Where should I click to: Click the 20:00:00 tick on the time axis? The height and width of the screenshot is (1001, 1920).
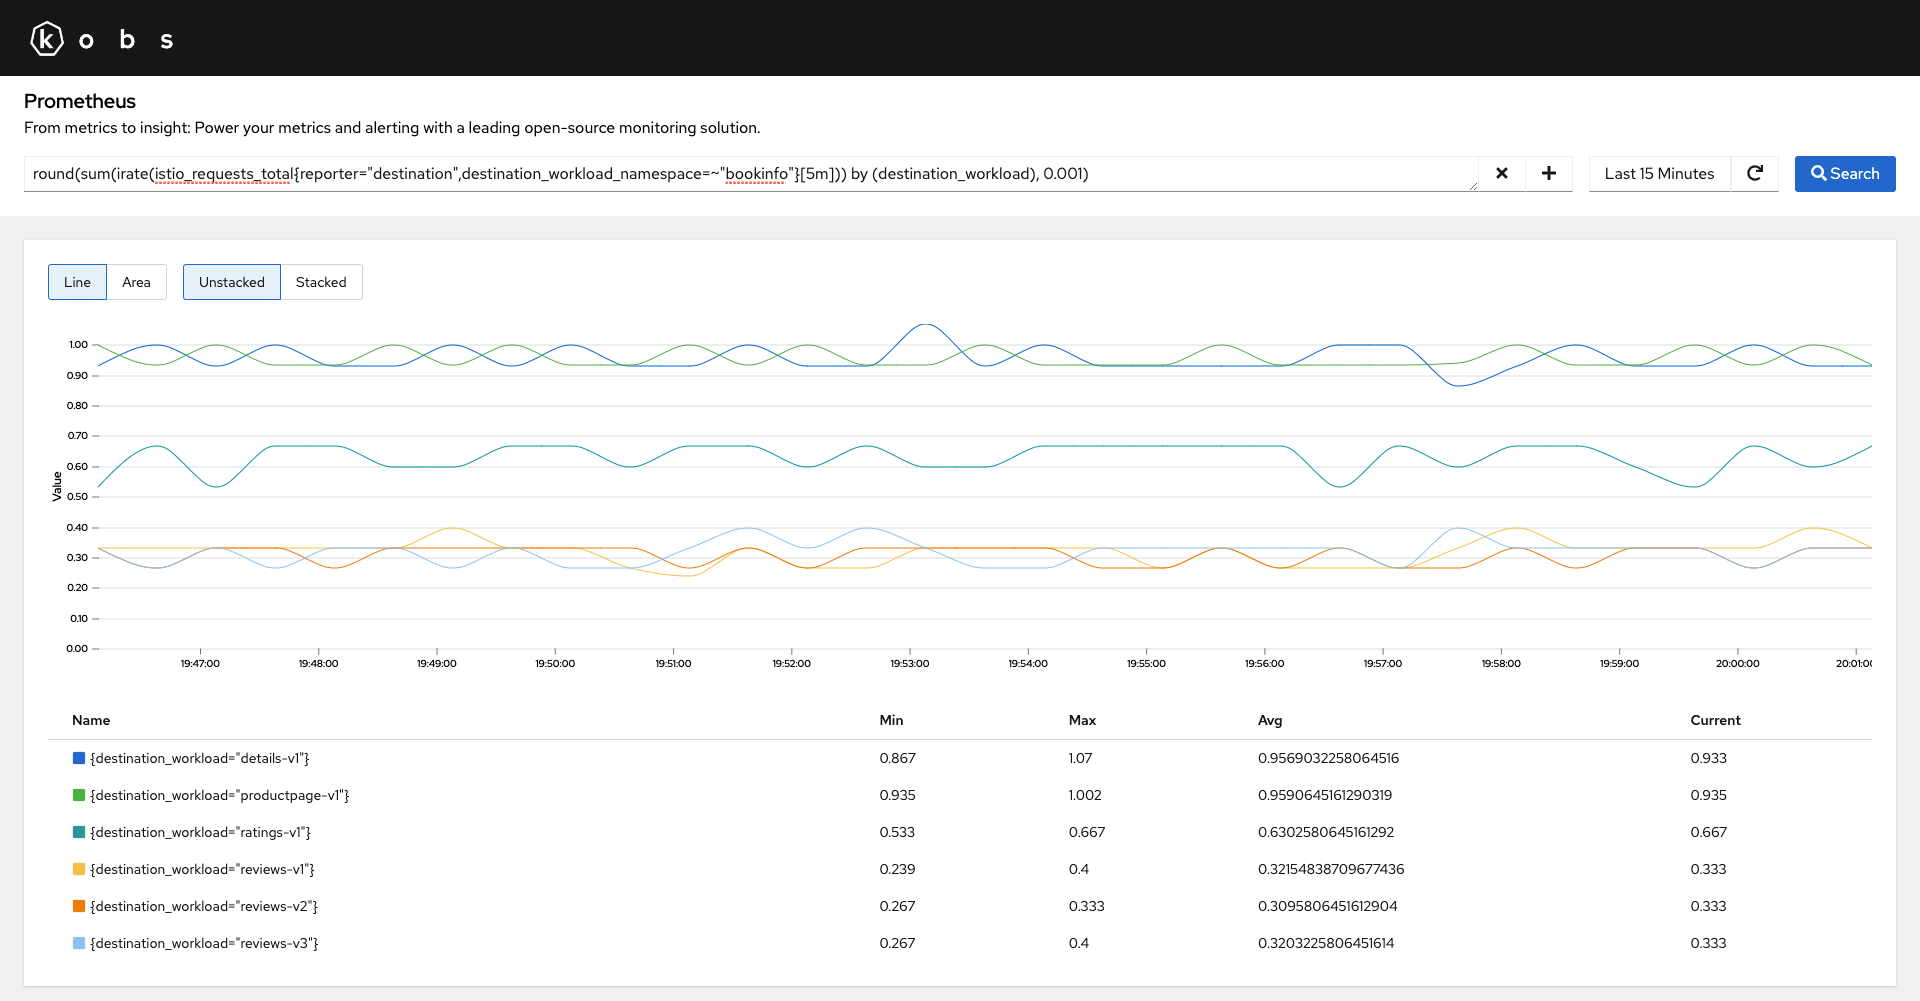tap(1738, 663)
